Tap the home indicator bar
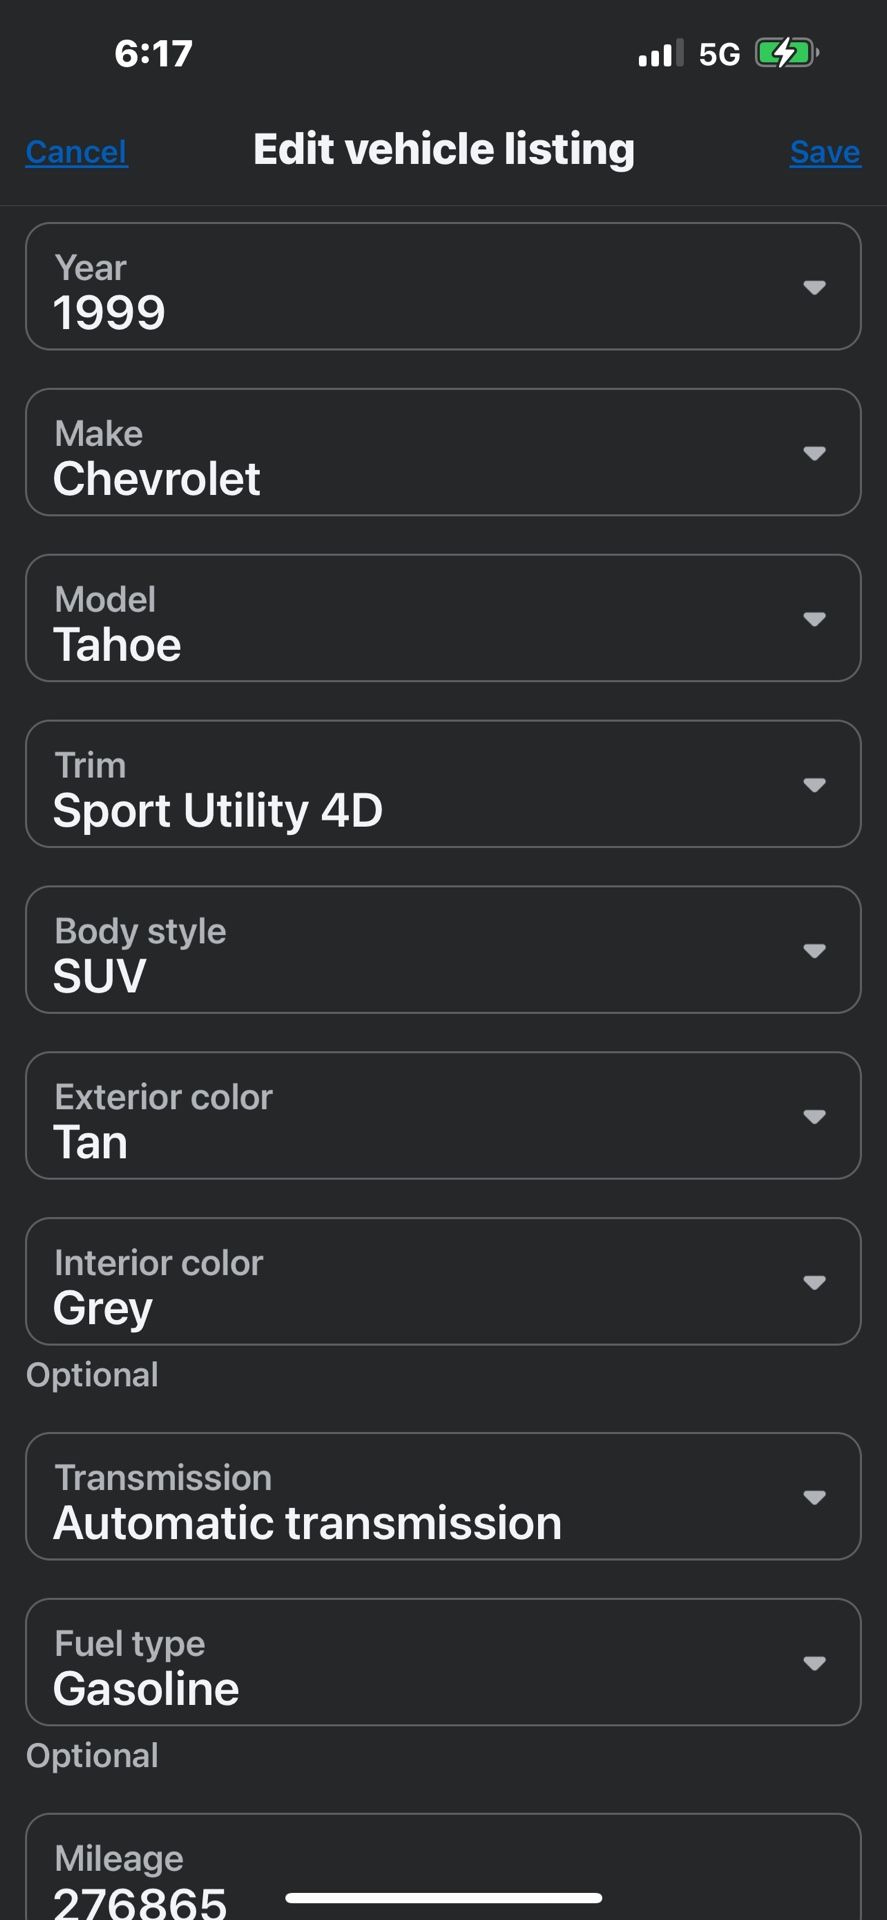 [443, 1897]
